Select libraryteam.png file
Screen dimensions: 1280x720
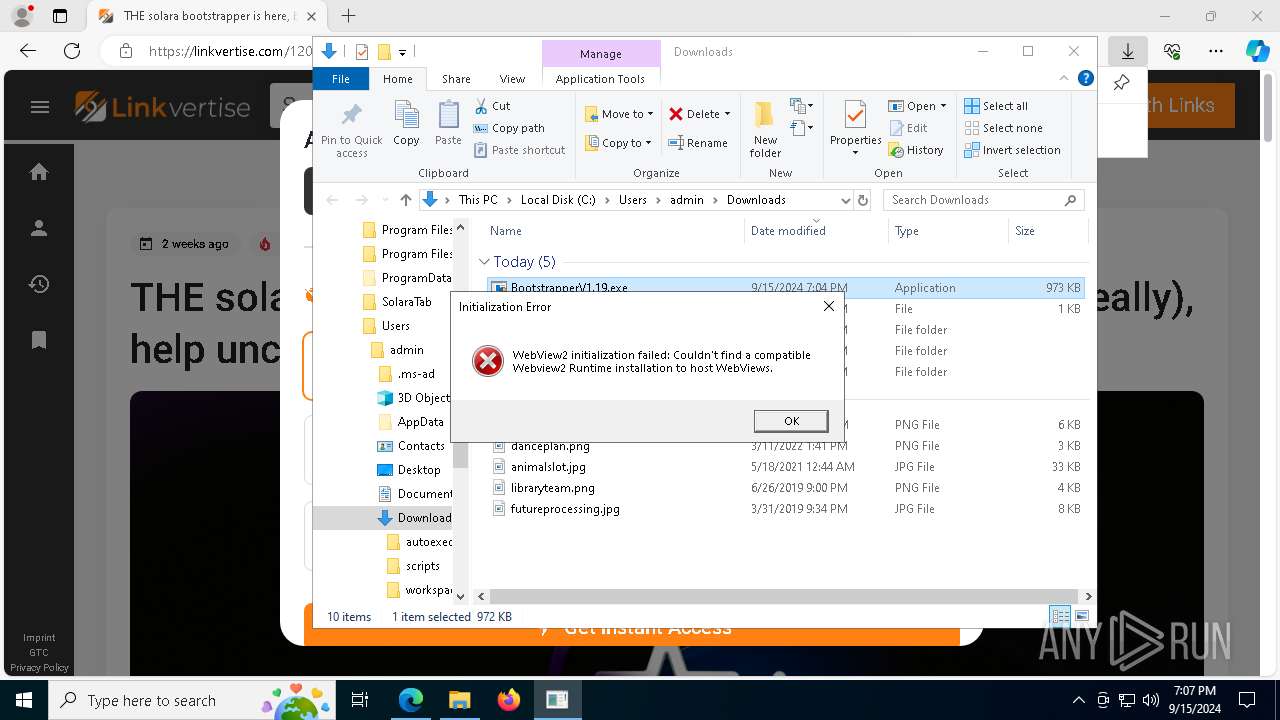click(552, 488)
